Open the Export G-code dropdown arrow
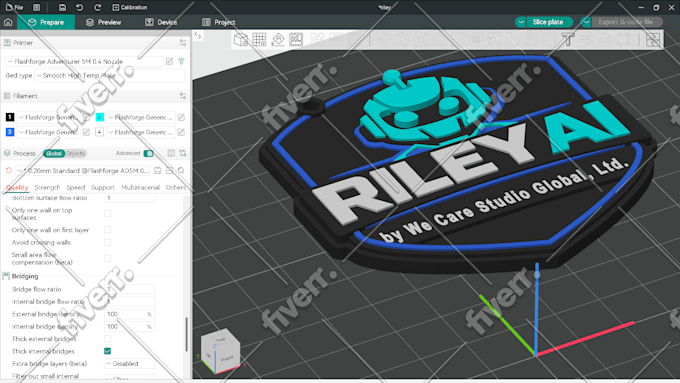This screenshot has height=383, width=680. (586, 22)
